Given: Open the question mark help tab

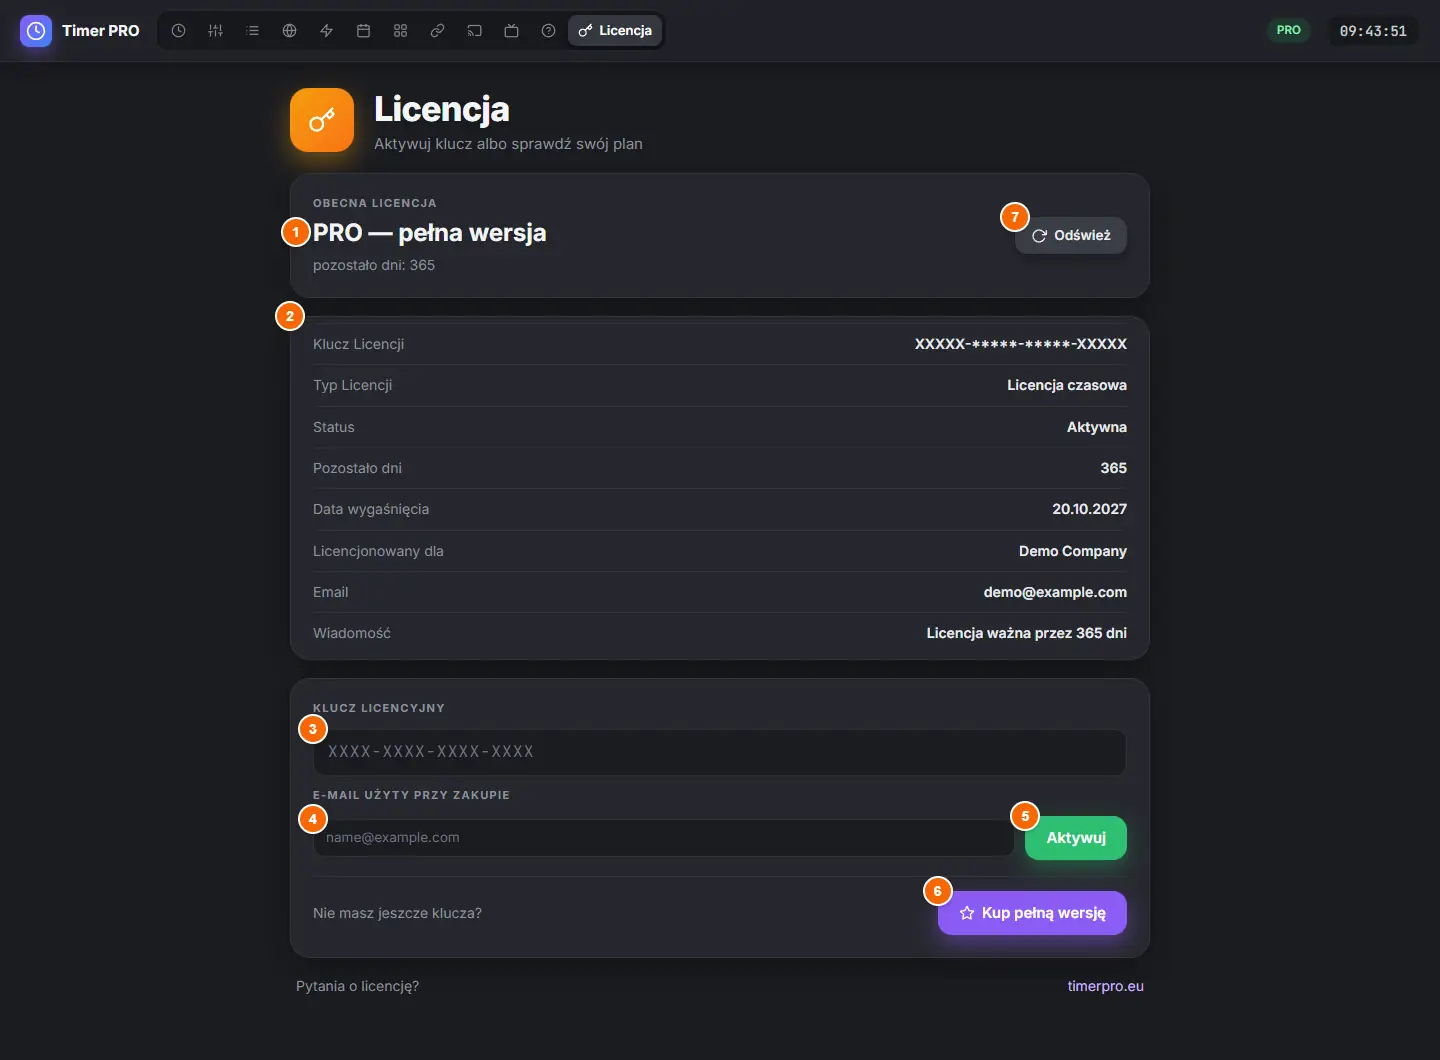Looking at the screenshot, I should coord(548,31).
